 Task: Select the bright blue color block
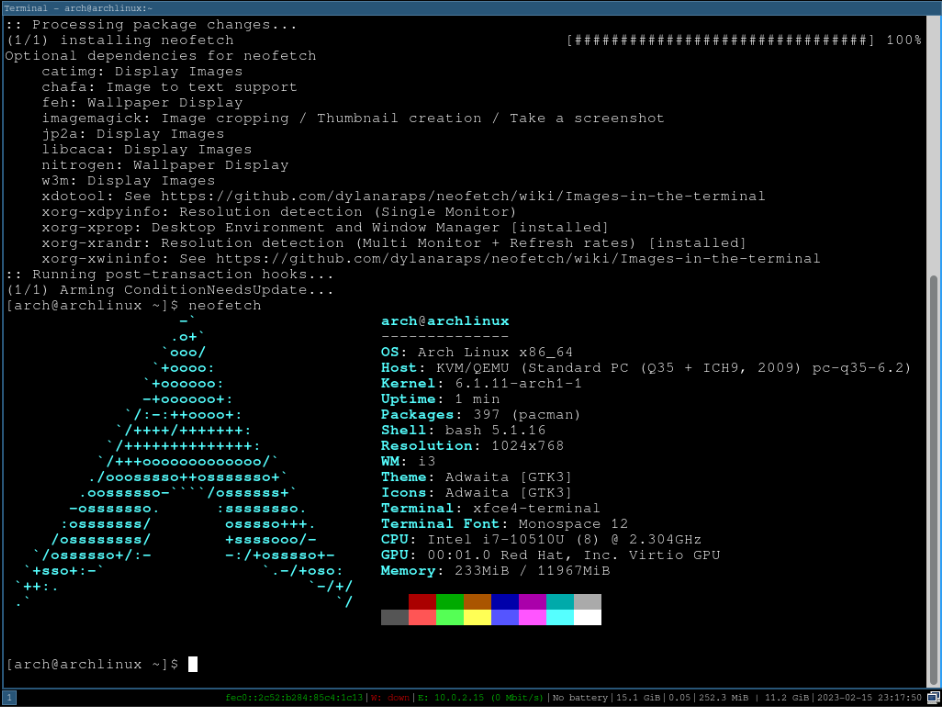click(x=505, y=617)
